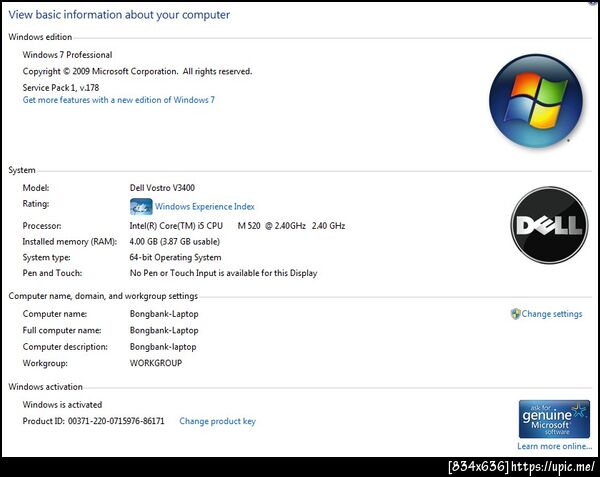600x477 pixels.
Task: Click the Computer description label
Action: [x=65, y=347]
